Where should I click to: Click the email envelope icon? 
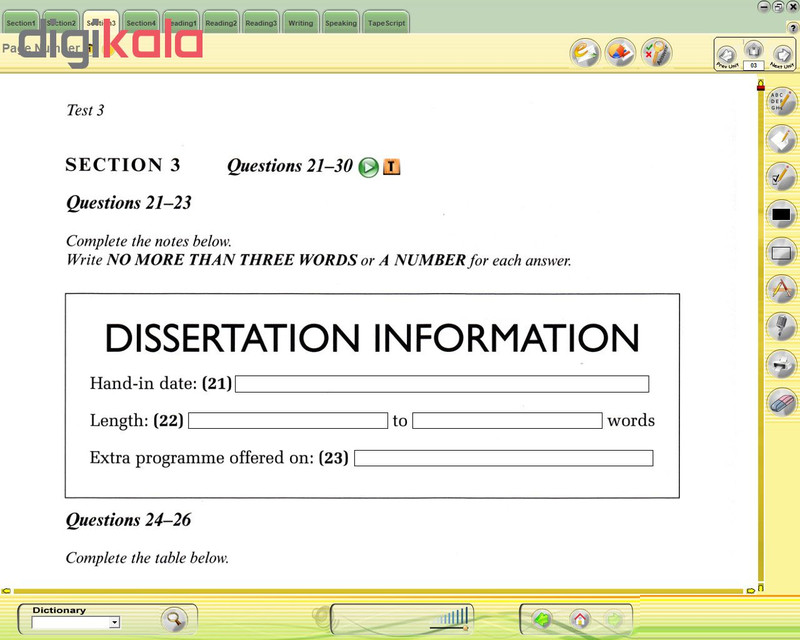click(585, 53)
